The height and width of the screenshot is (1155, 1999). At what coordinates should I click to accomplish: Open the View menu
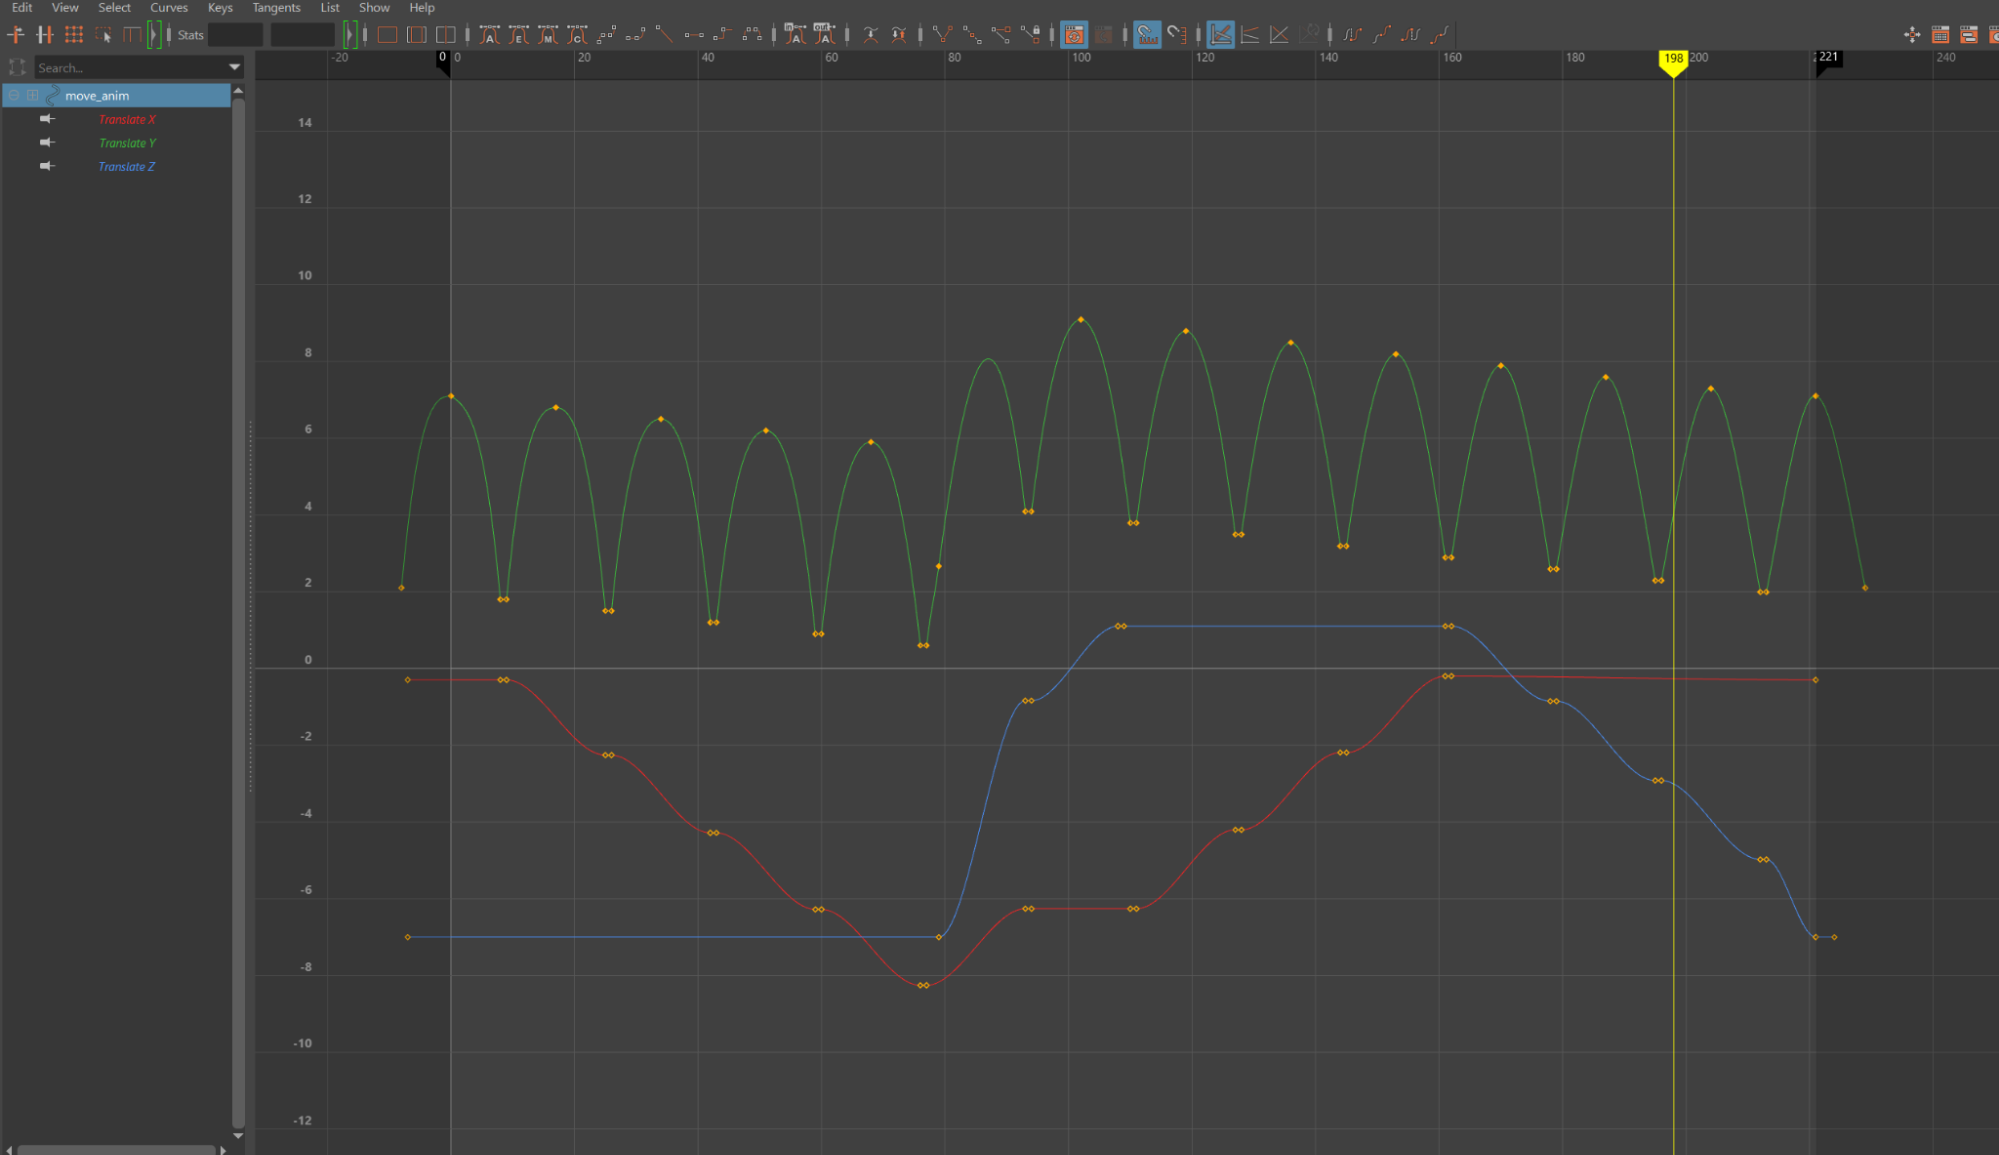pyautogui.click(x=65, y=8)
